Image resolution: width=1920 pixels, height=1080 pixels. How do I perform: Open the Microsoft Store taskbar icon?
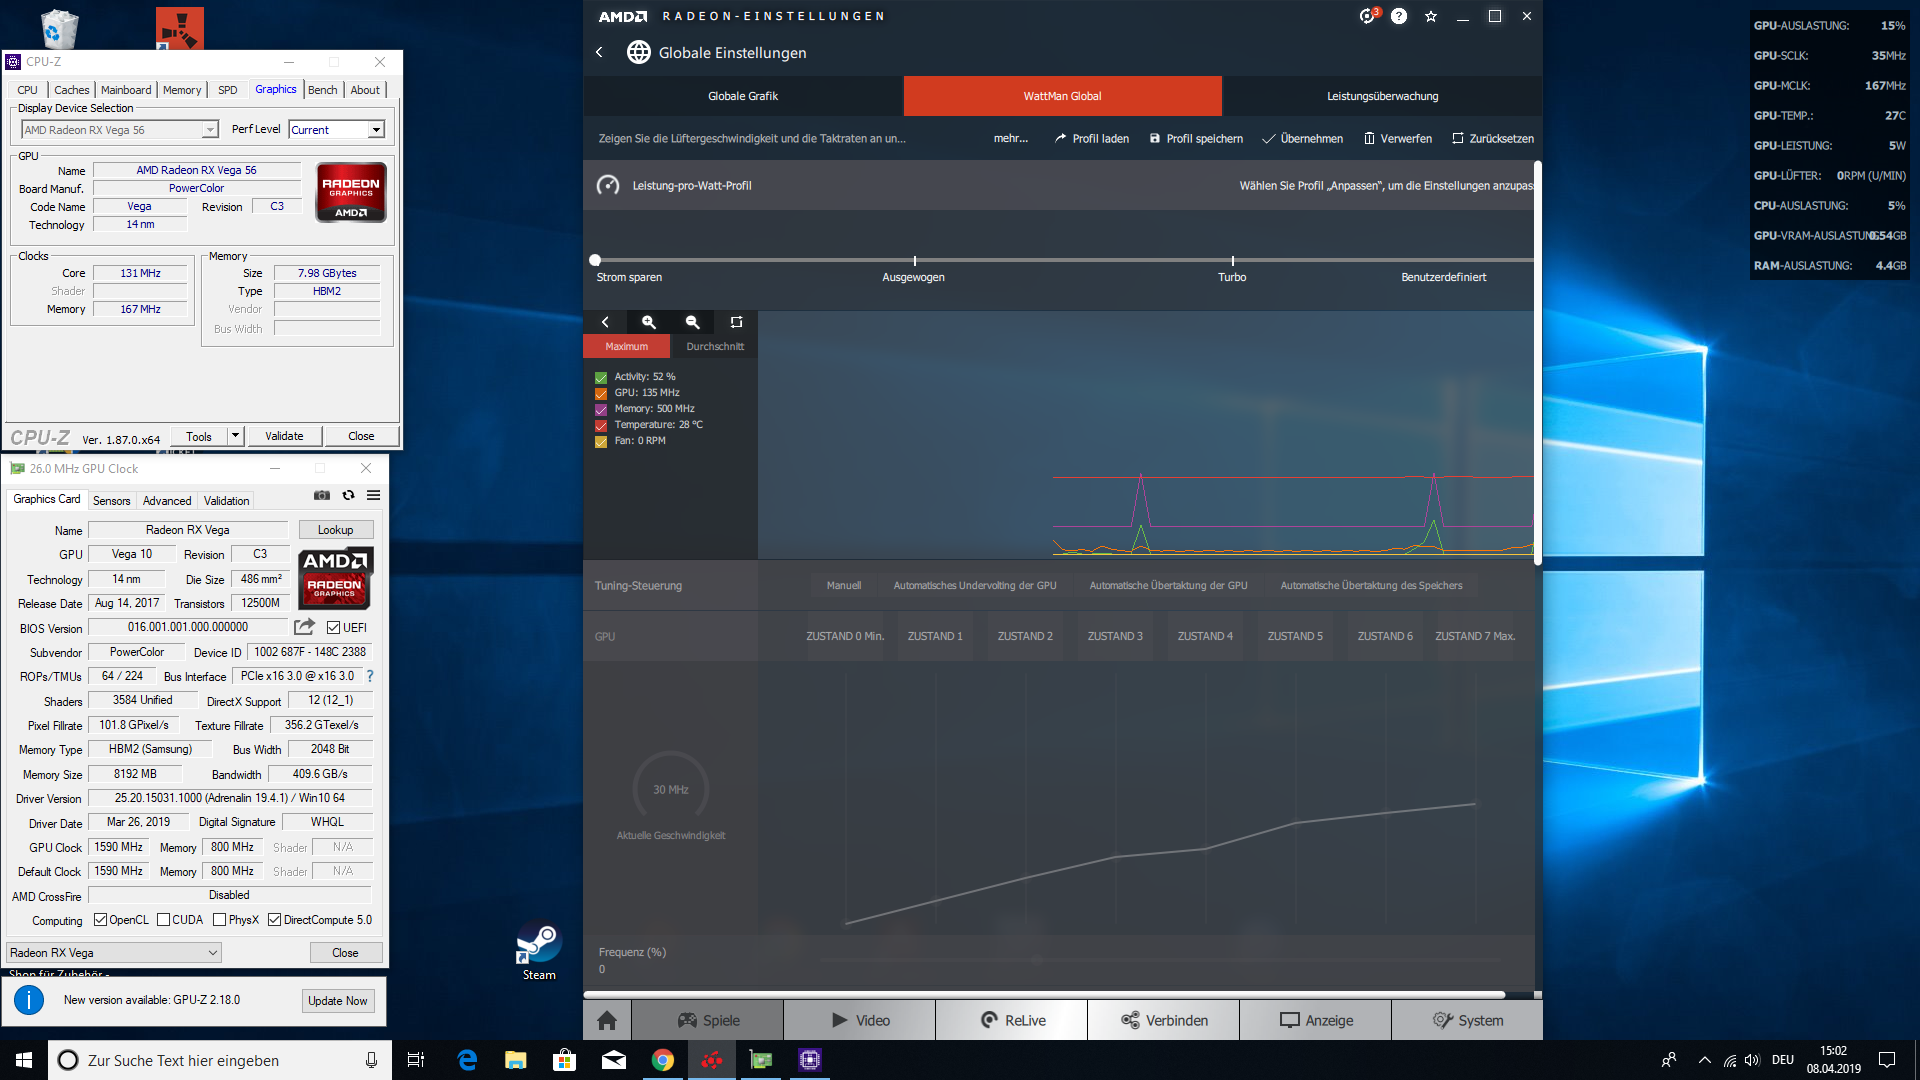565,1060
